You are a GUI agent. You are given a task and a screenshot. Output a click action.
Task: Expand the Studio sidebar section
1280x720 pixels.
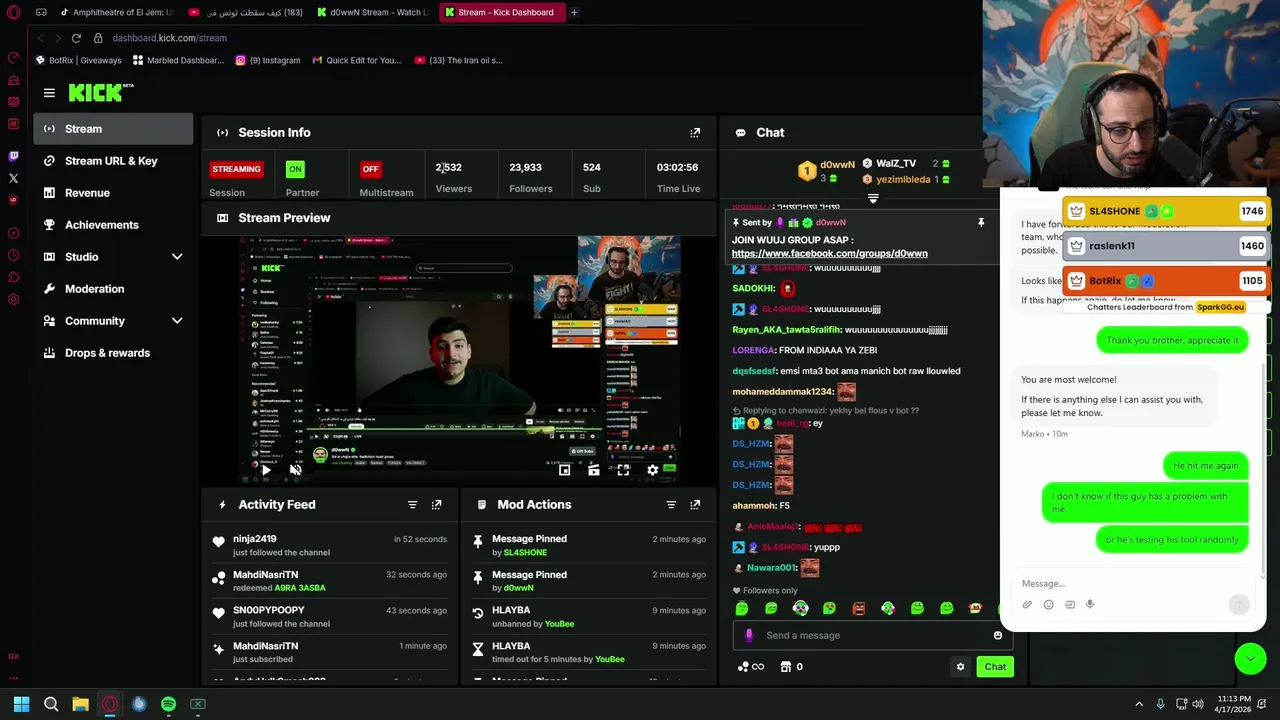click(x=177, y=257)
